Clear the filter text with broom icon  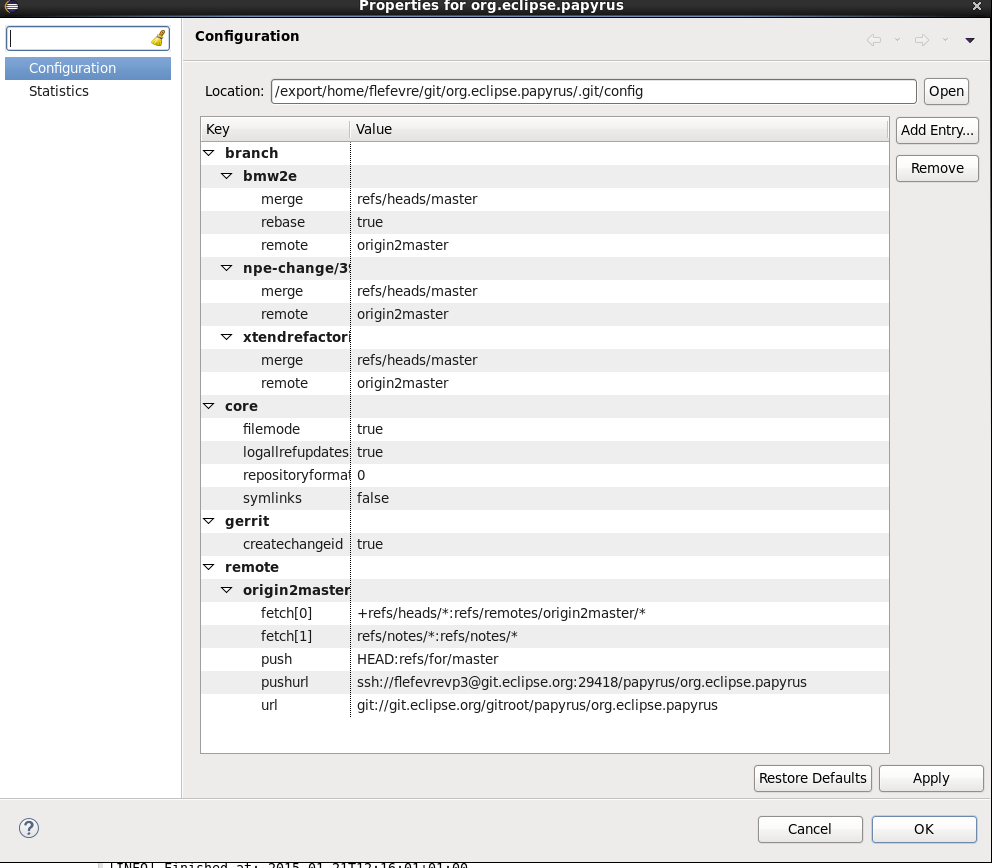(x=158, y=39)
